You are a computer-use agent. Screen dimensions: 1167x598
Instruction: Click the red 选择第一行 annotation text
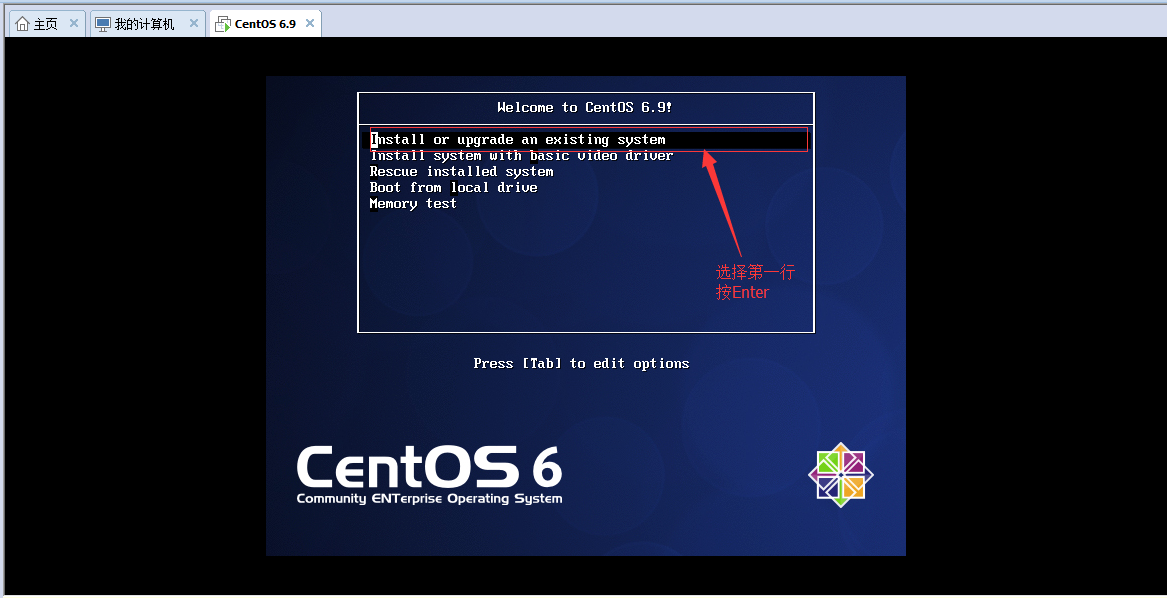click(755, 272)
